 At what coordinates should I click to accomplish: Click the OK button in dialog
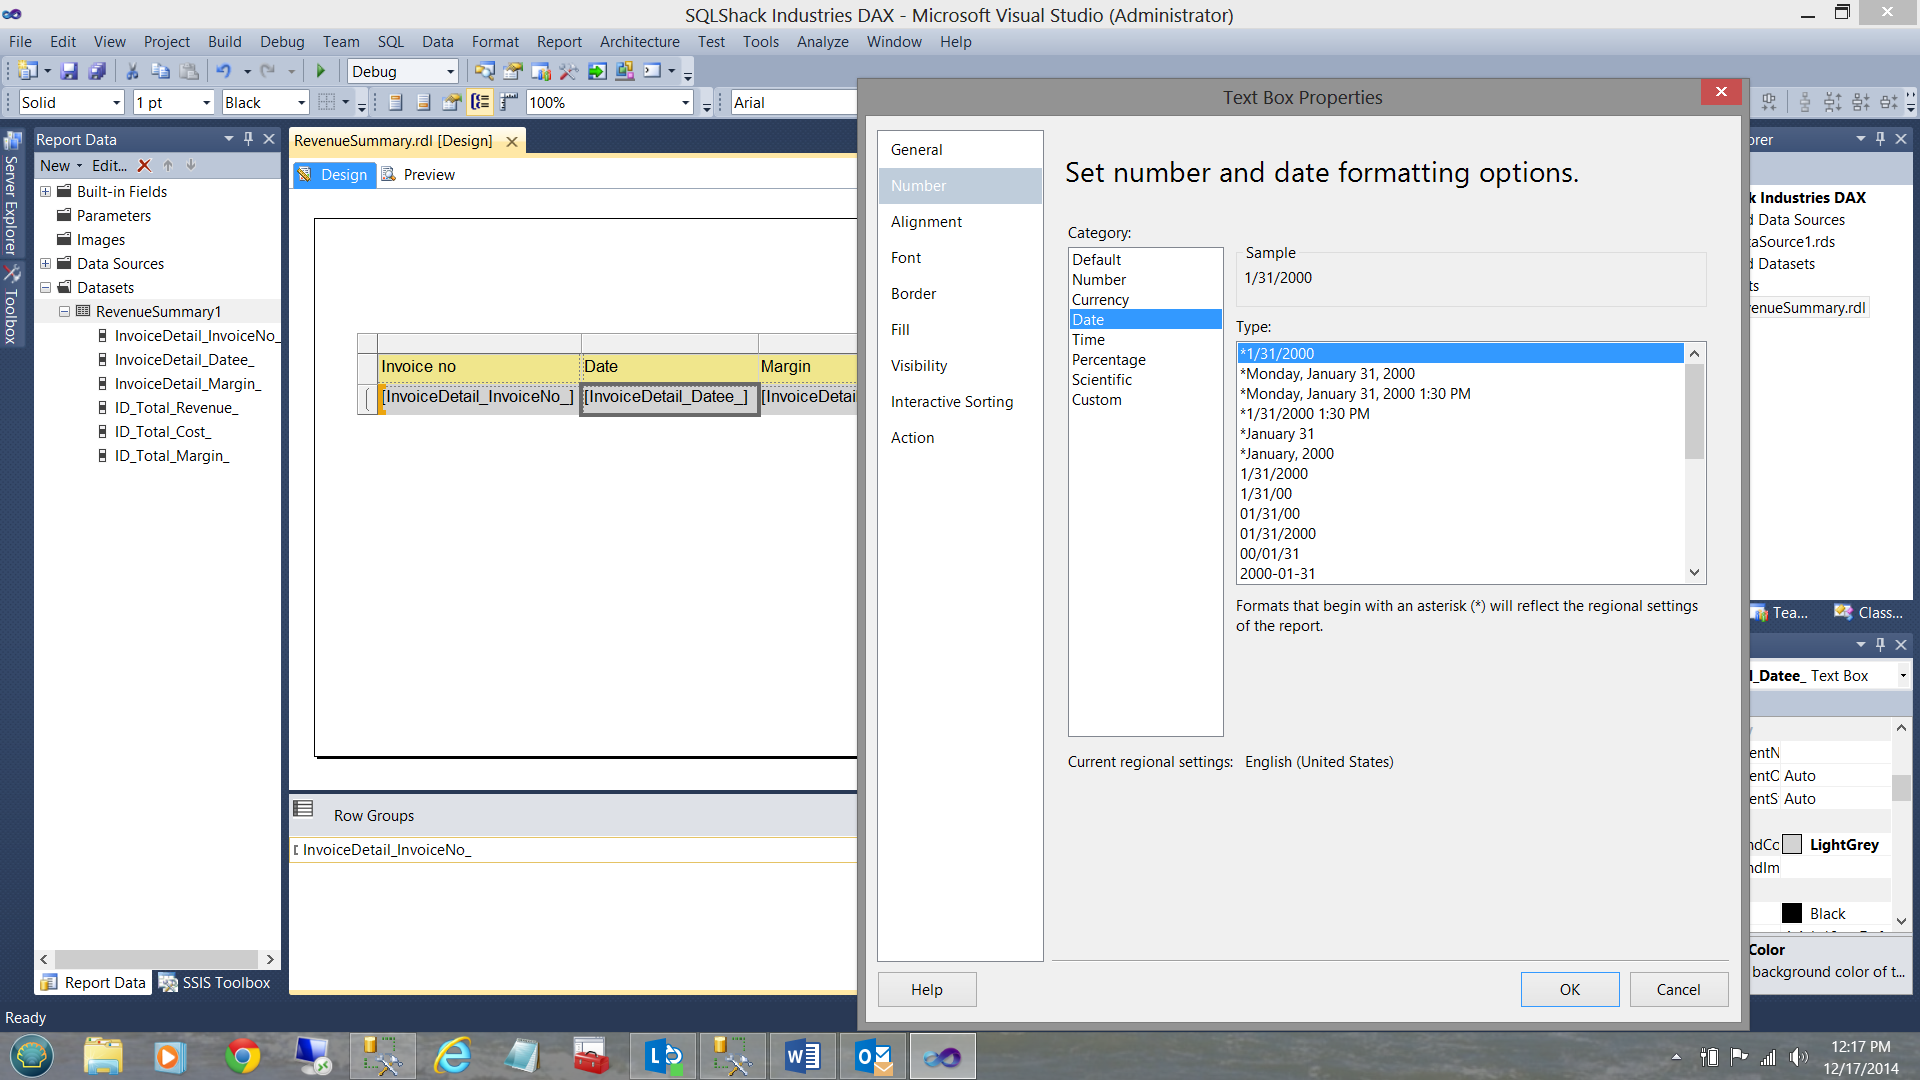coord(1569,989)
